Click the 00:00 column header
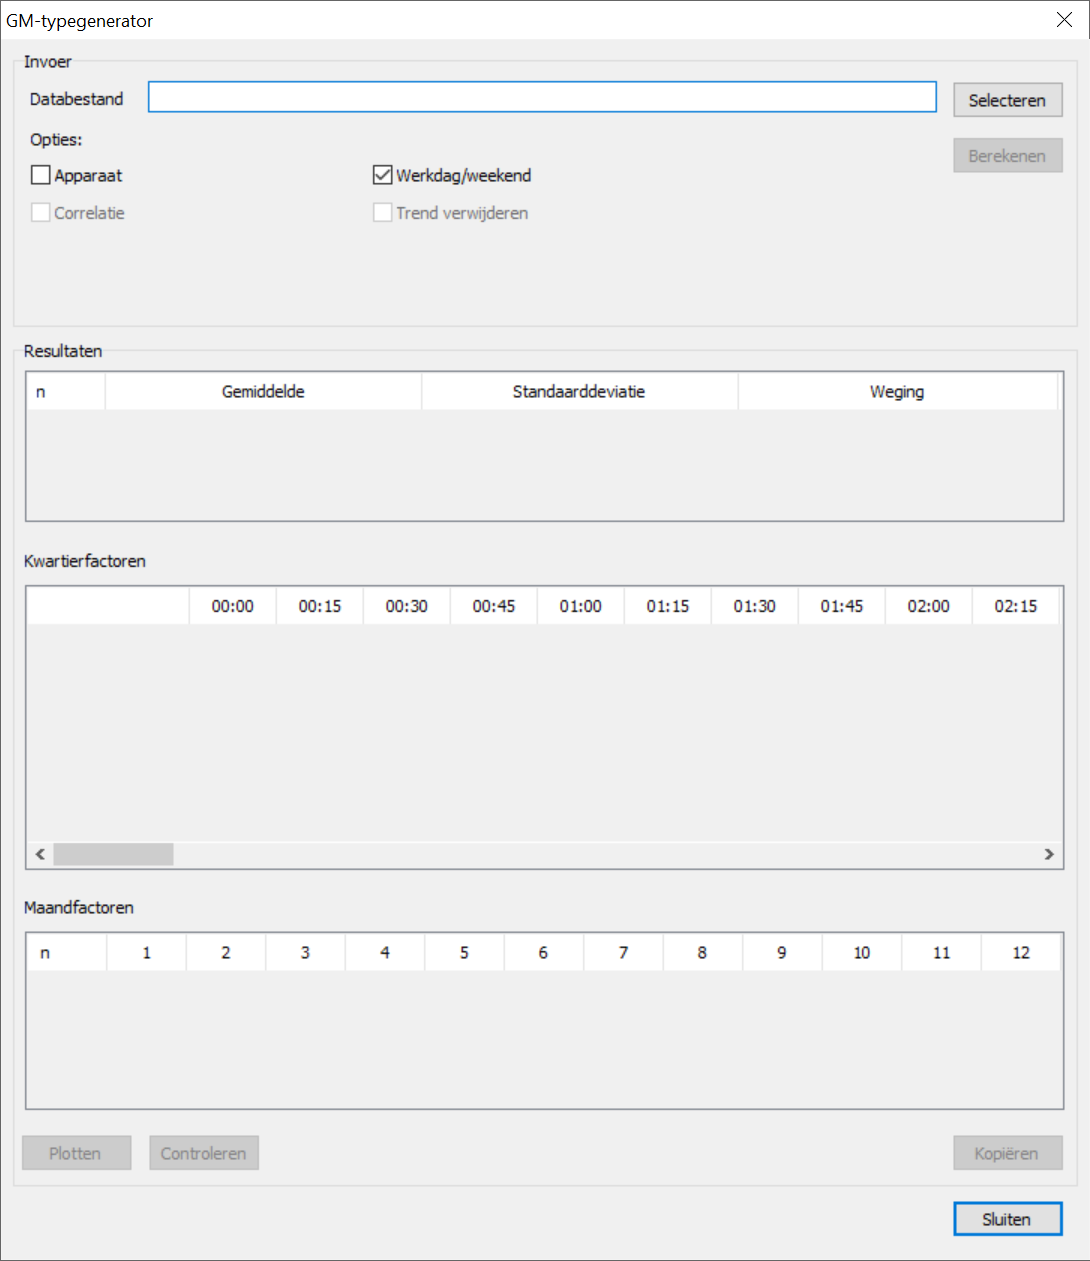The width and height of the screenshot is (1090, 1261). click(232, 606)
